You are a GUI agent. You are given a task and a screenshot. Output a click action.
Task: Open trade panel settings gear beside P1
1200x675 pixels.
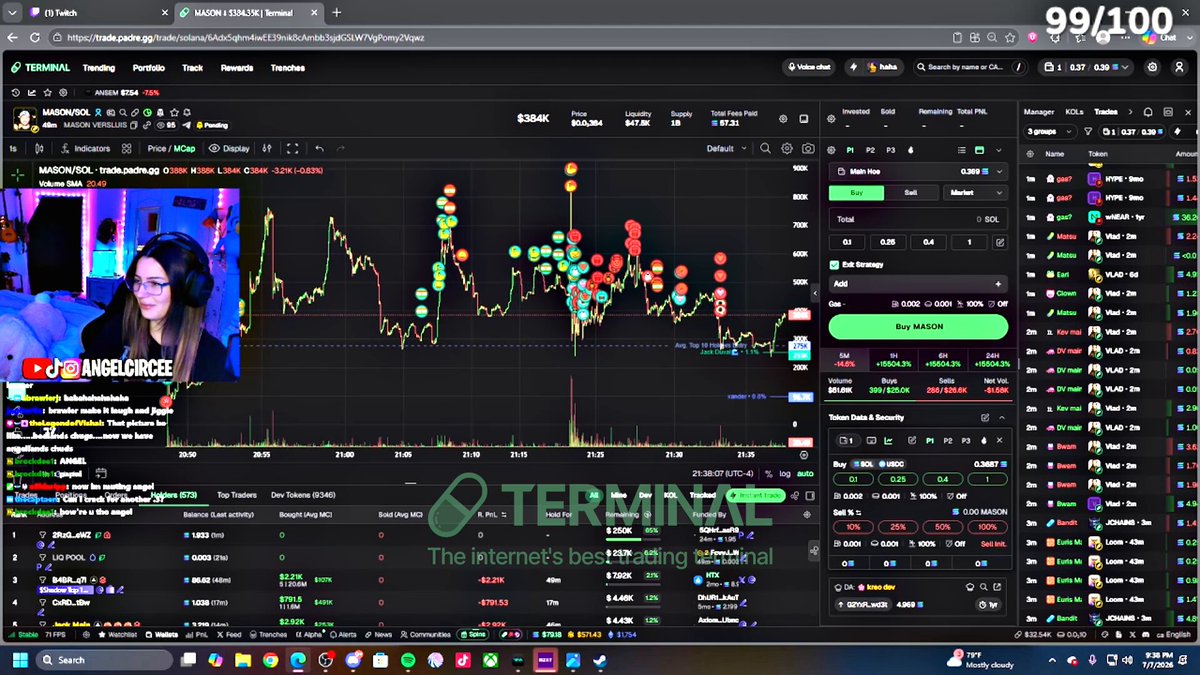pos(833,150)
